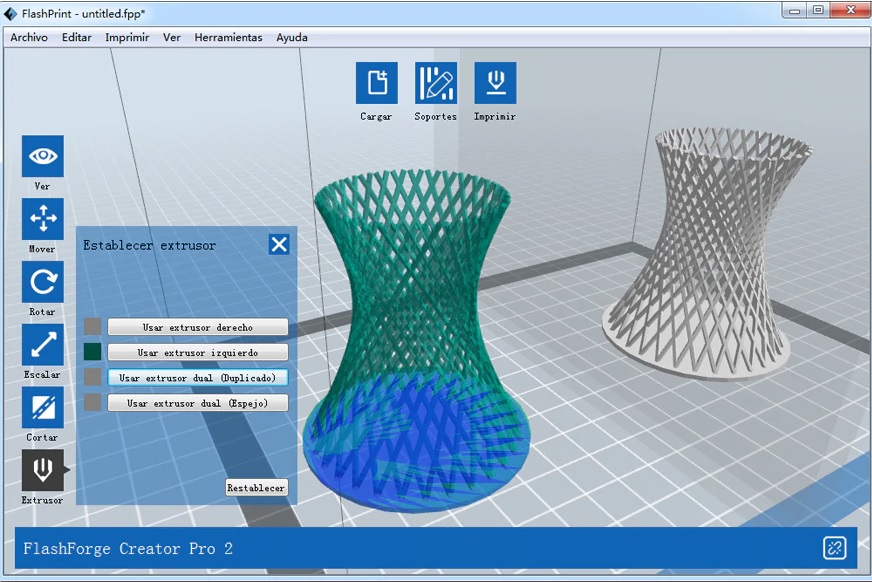Click the Imprimir print icon in the toolbar
Viewport: 872px width, 582px height.
tap(495, 83)
